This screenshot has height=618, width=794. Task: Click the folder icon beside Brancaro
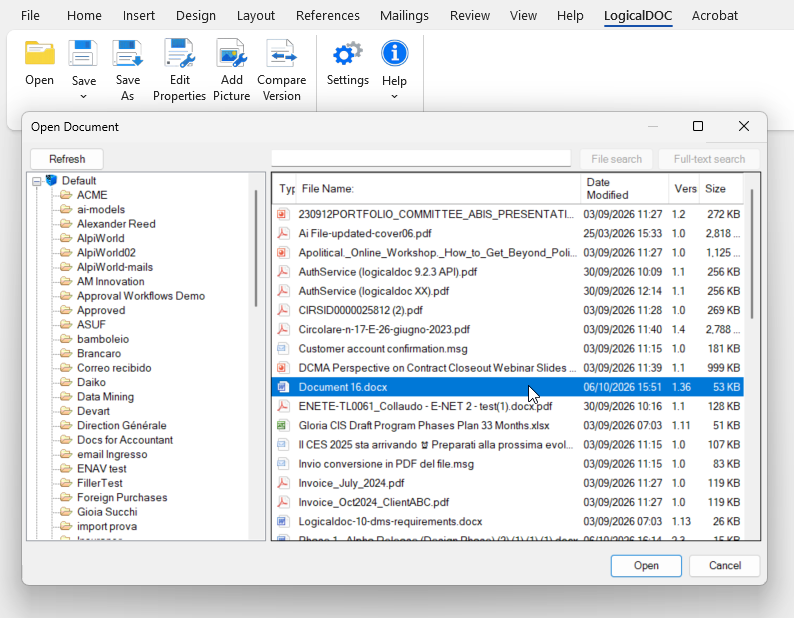tap(66, 353)
